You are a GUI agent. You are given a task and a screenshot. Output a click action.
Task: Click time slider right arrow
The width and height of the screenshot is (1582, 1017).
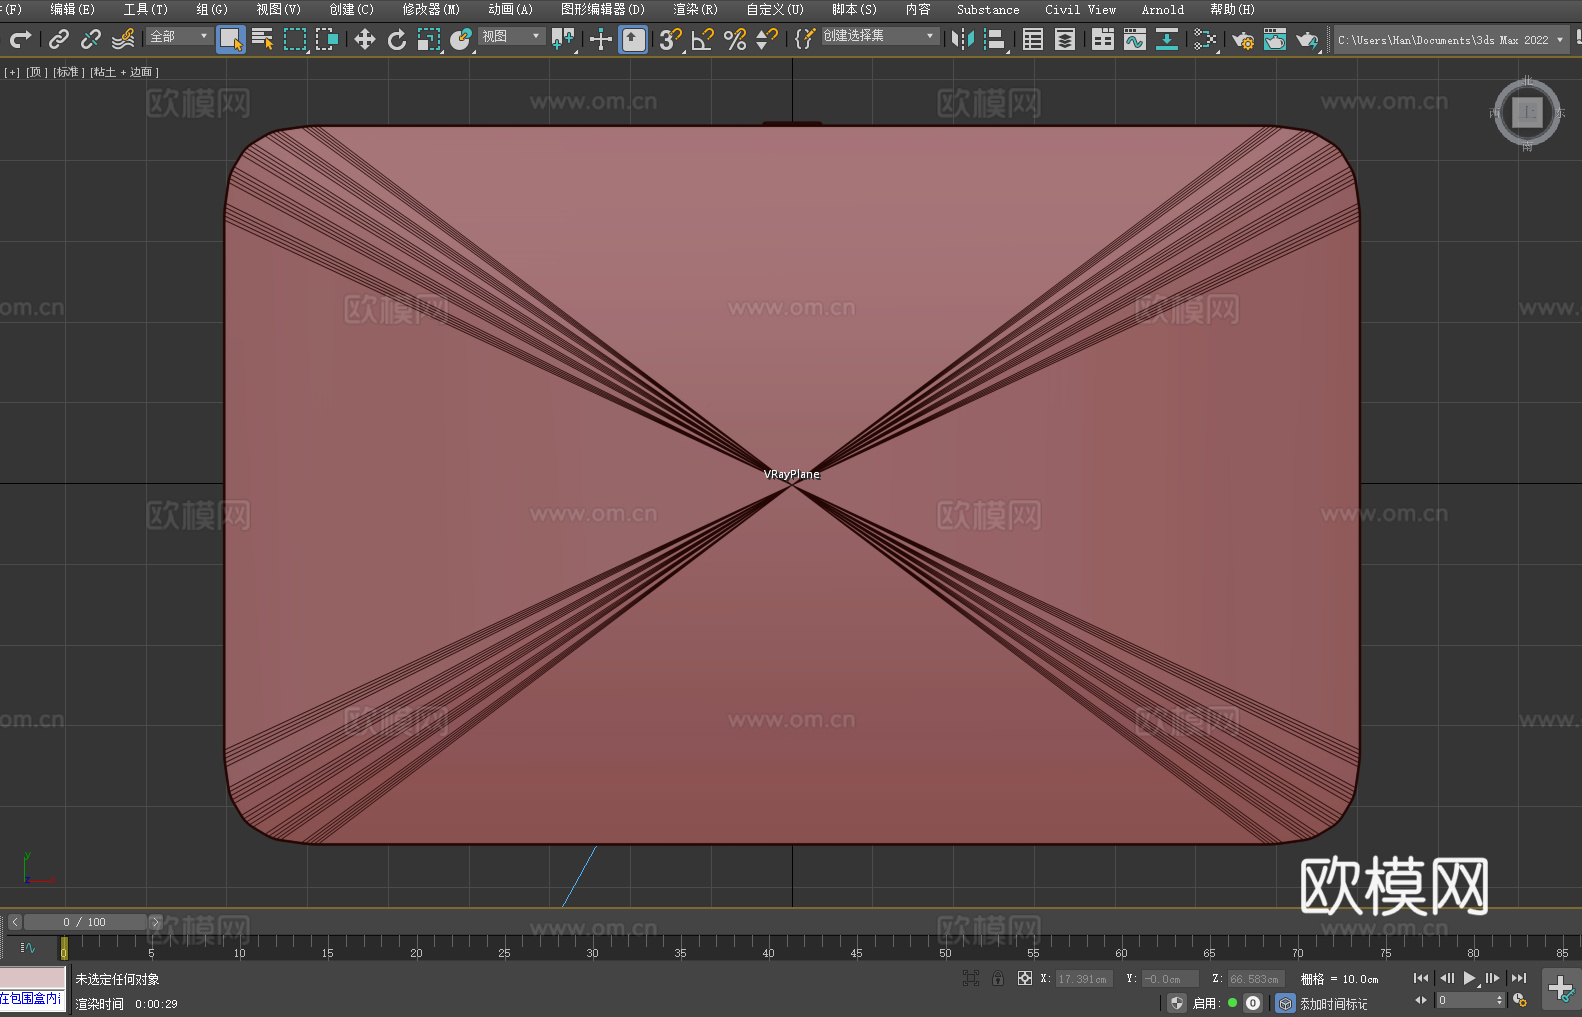(x=155, y=922)
